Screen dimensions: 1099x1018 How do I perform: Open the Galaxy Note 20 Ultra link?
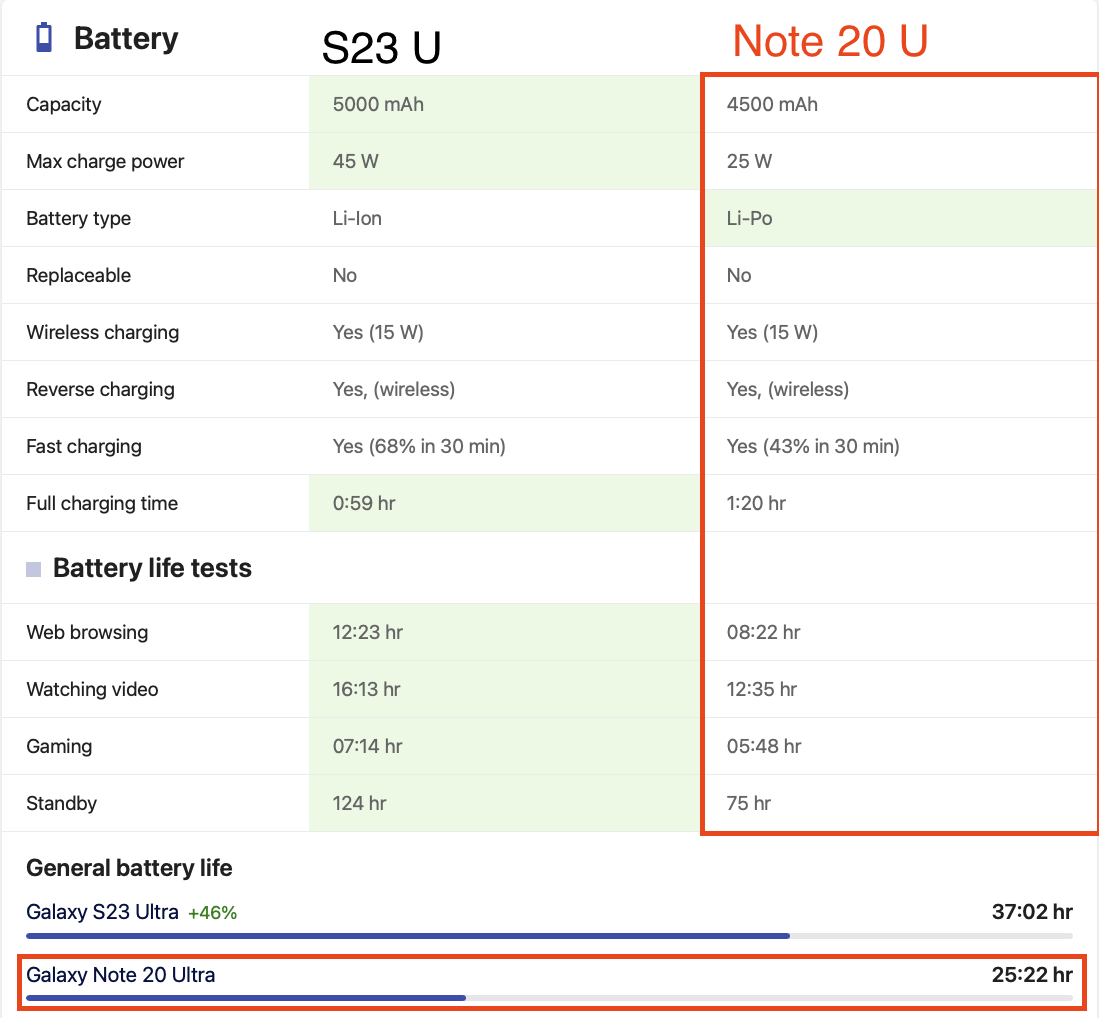click(x=121, y=975)
